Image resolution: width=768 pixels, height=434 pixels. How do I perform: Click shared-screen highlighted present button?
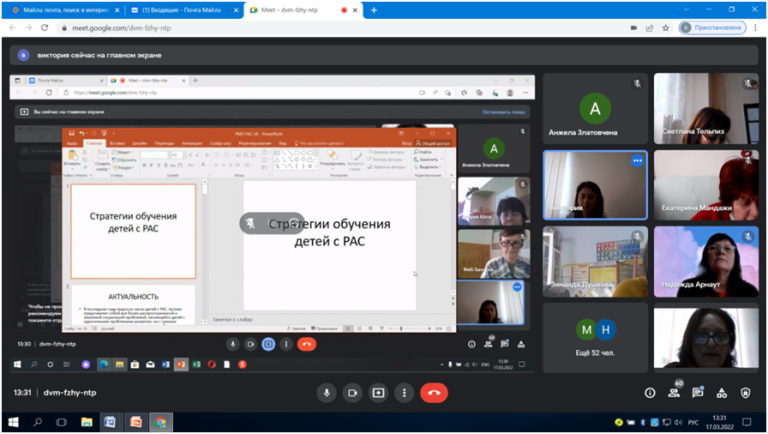(268, 344)
